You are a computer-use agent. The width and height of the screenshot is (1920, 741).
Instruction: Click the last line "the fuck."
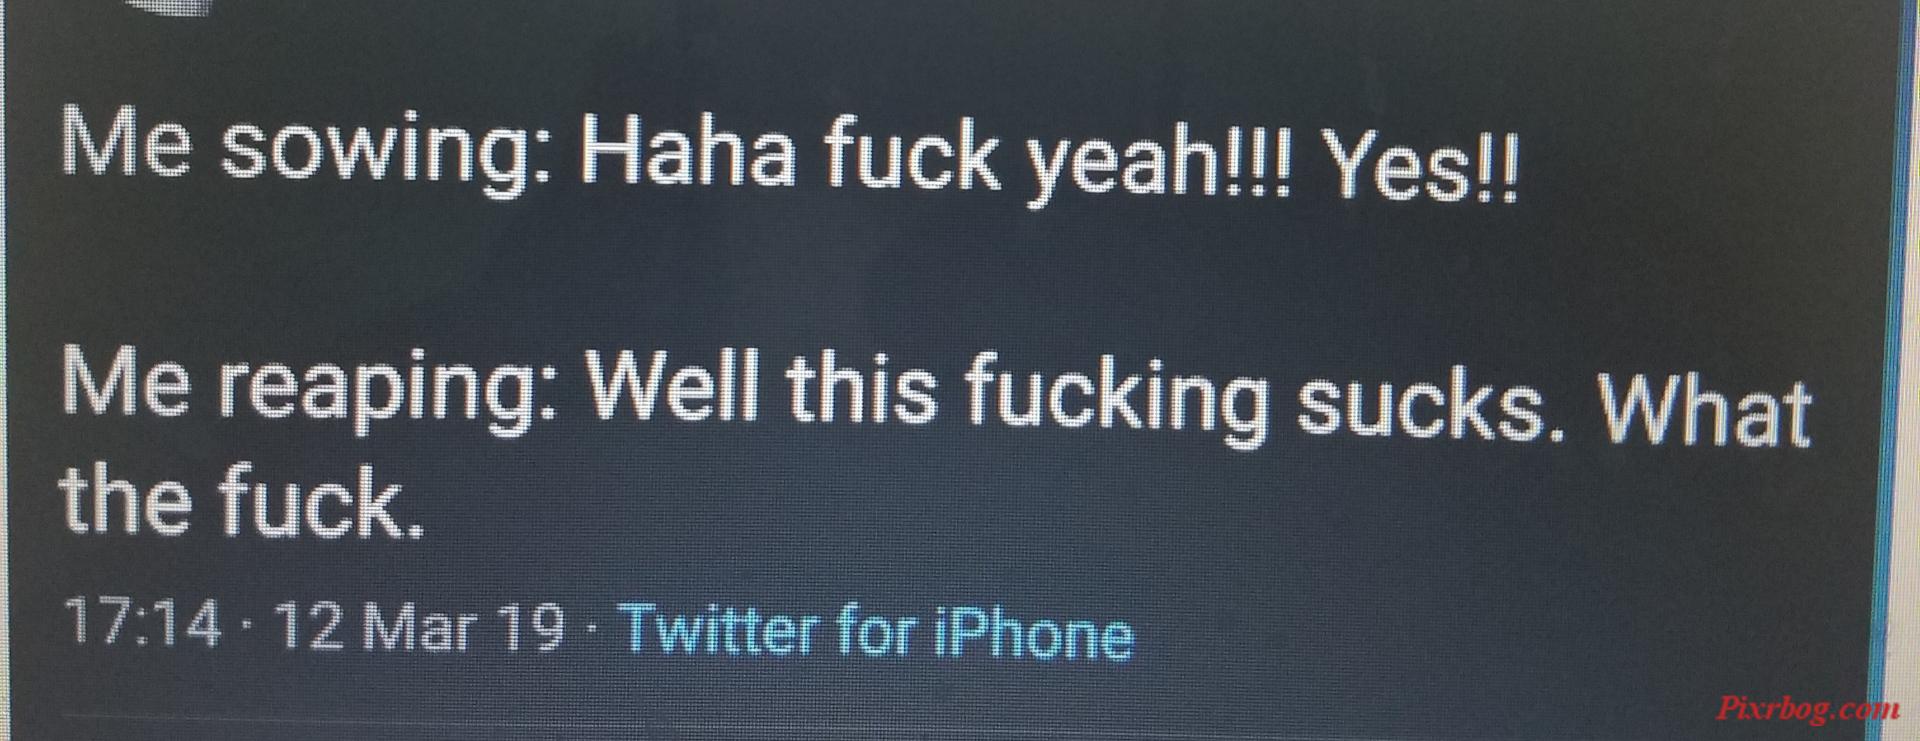pos(242,501)
